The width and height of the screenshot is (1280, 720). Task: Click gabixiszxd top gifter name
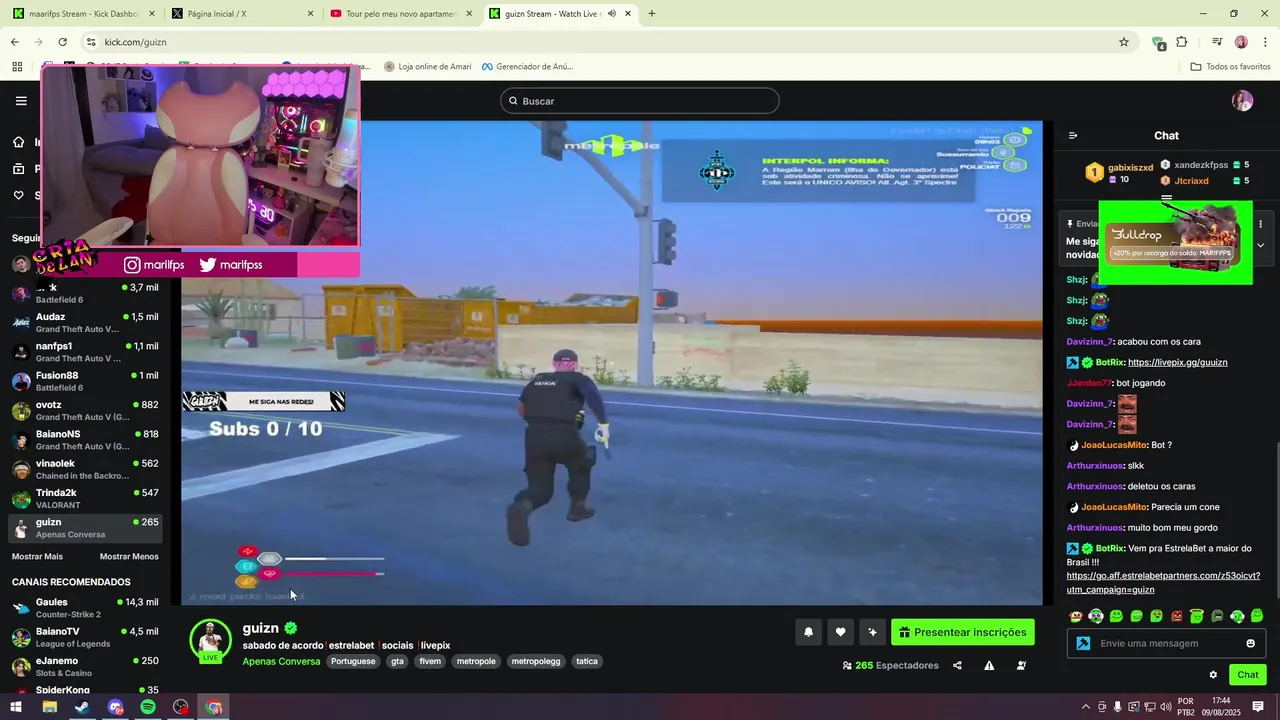[x=1130, y=167]
